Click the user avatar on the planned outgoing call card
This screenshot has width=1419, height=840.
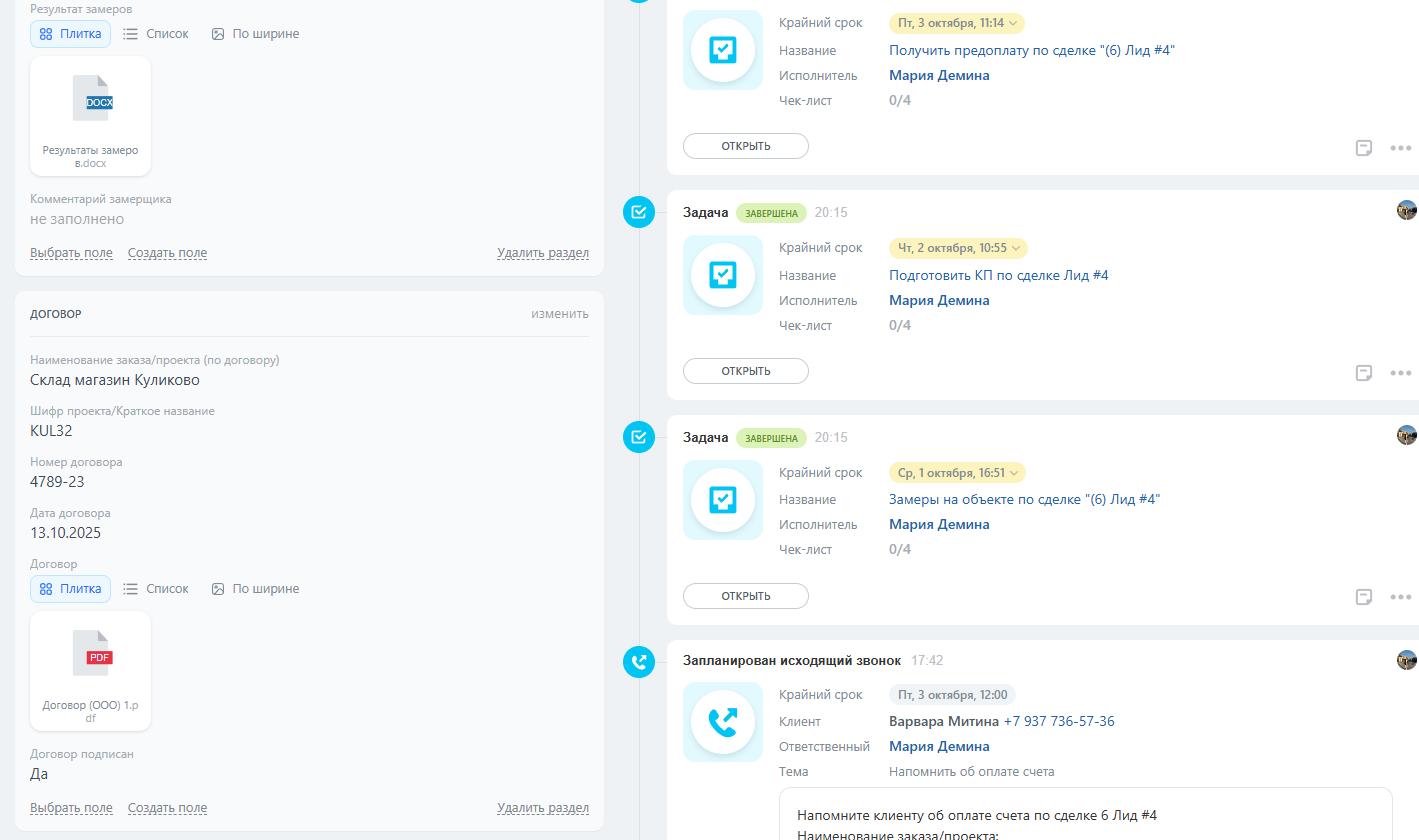point(1407,660)
